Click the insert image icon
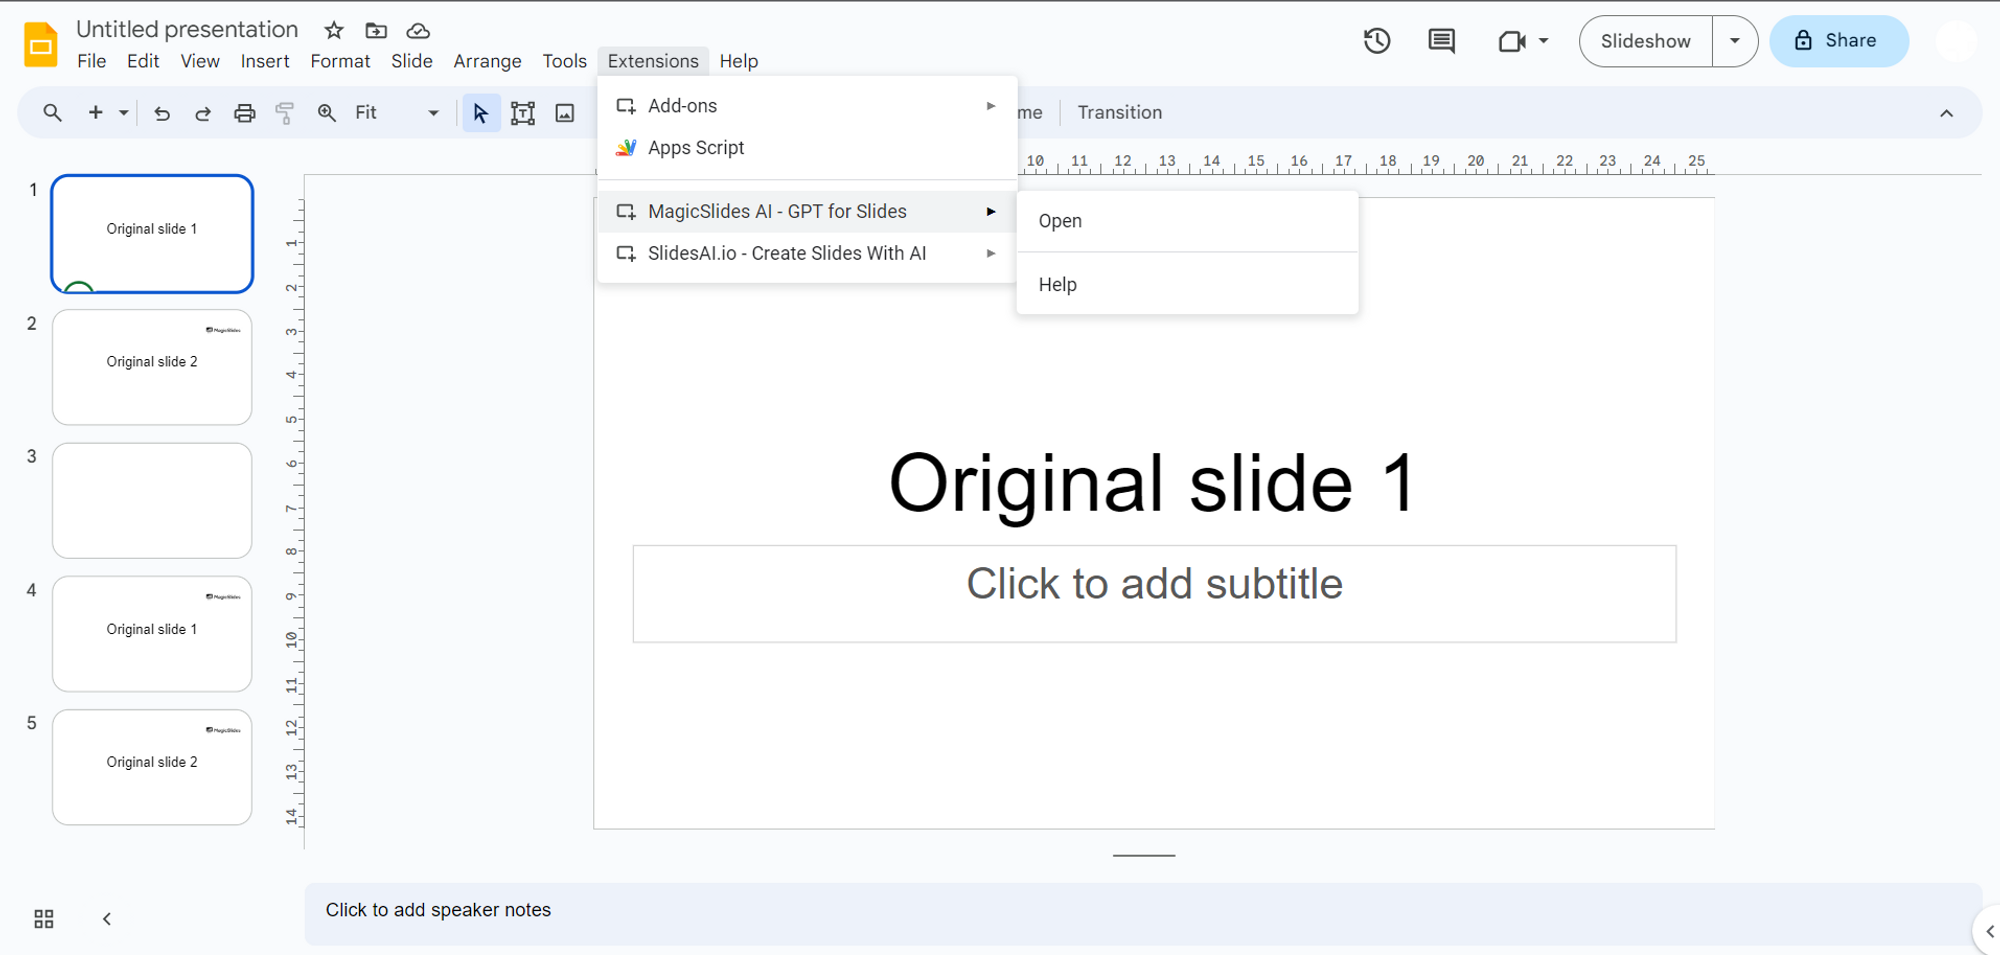2000x955 pixels. (x=565, y=113)
